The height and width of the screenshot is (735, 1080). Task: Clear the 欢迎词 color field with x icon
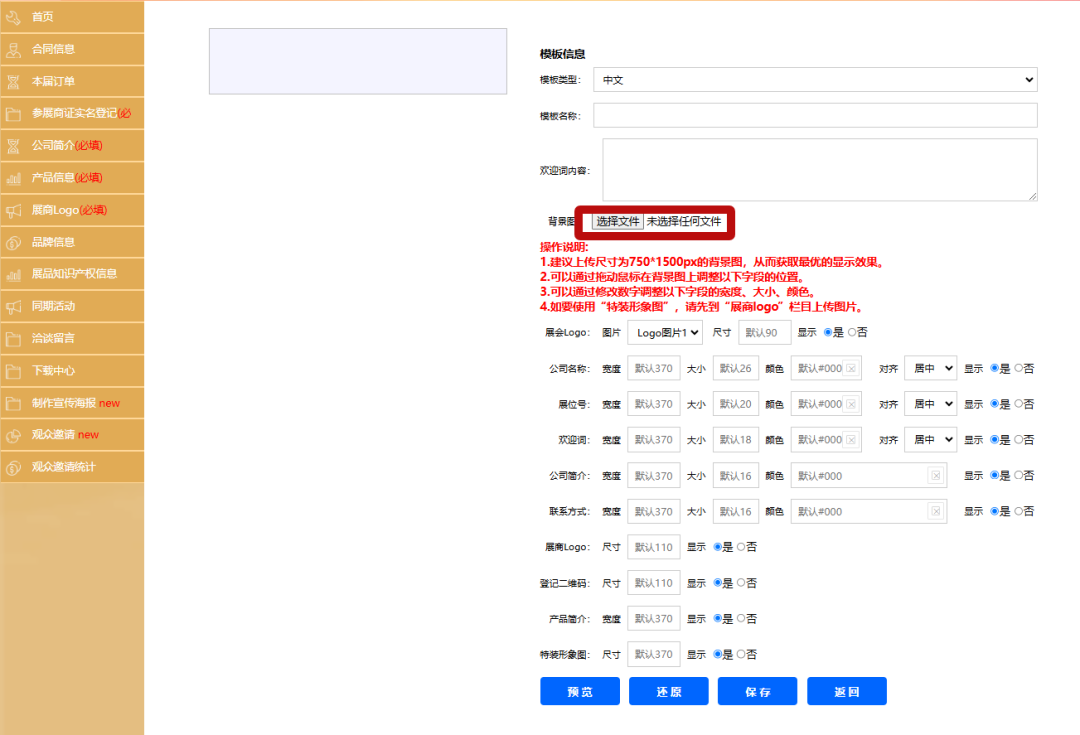(851, 439)
